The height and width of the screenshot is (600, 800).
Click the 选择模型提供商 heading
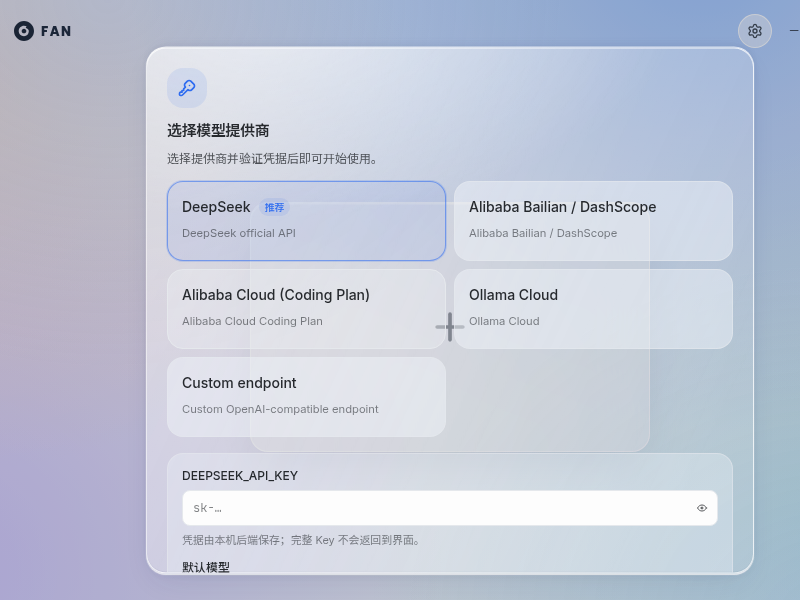(218, 131)
